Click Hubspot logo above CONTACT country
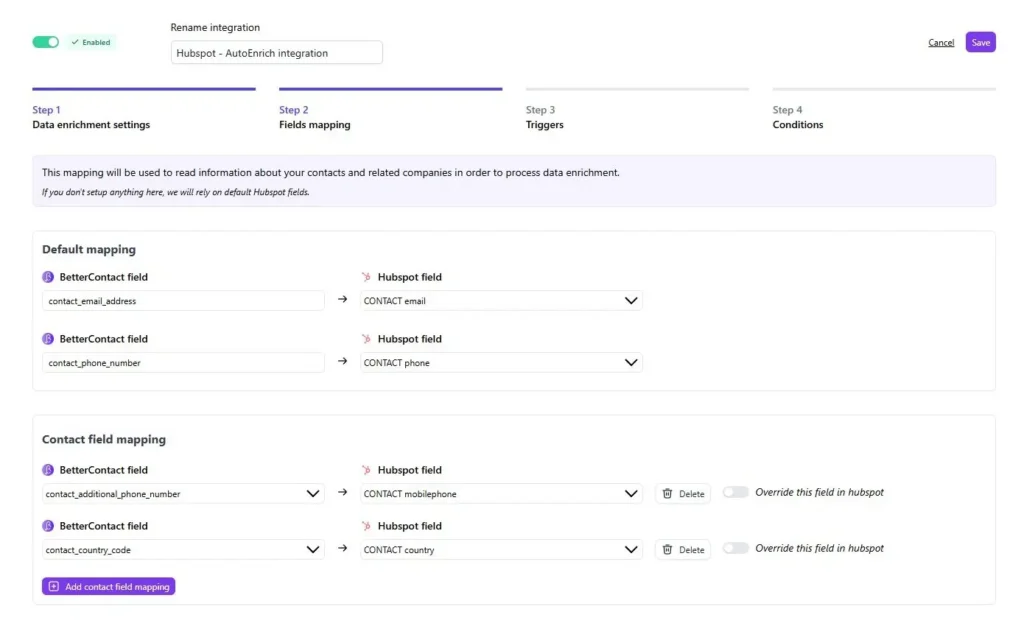1024x626 pixels. point(366,526)
